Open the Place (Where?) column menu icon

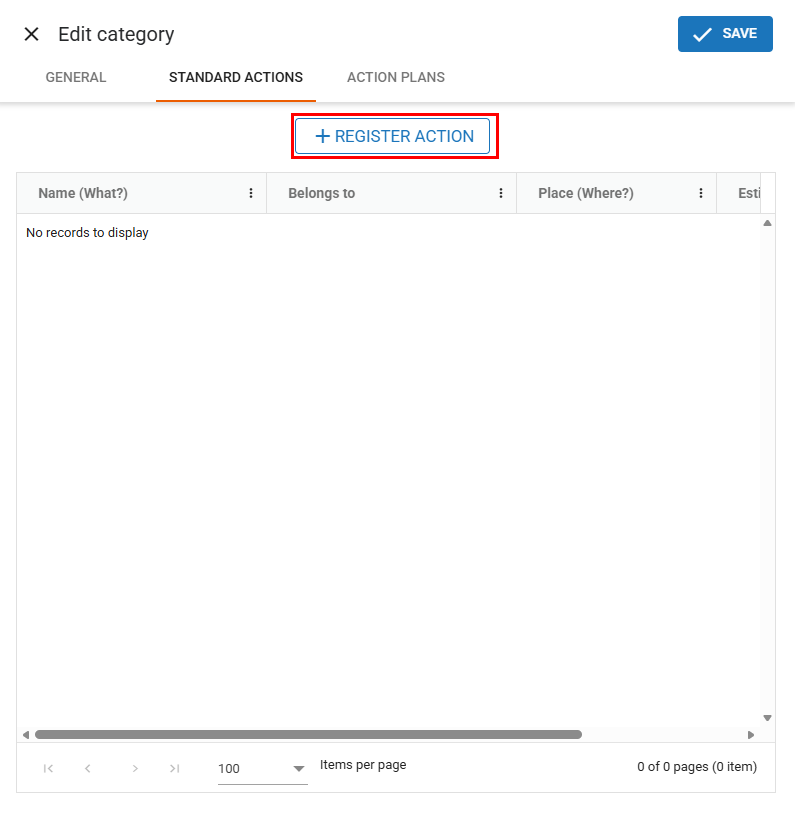[701, 194]
